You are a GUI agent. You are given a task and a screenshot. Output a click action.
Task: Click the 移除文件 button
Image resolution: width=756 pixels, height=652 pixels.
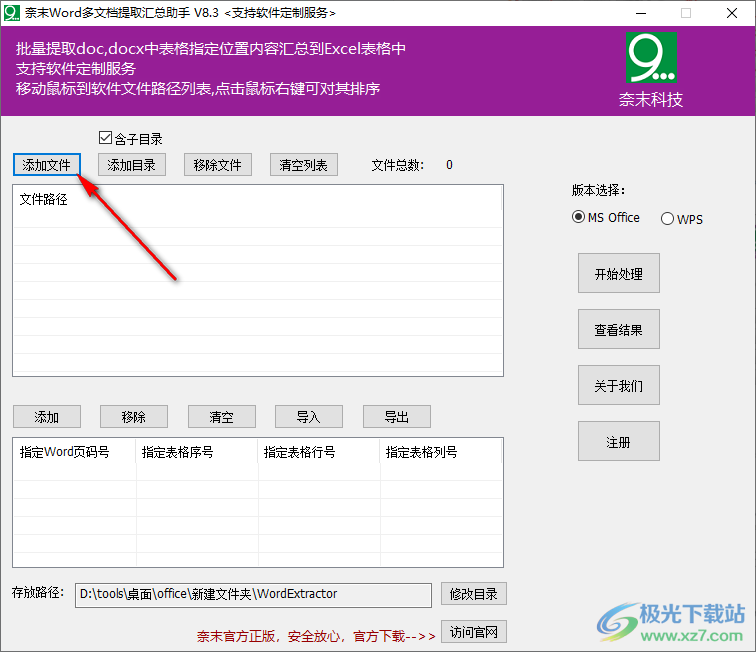pyautogui.click(x=217, y=165)
